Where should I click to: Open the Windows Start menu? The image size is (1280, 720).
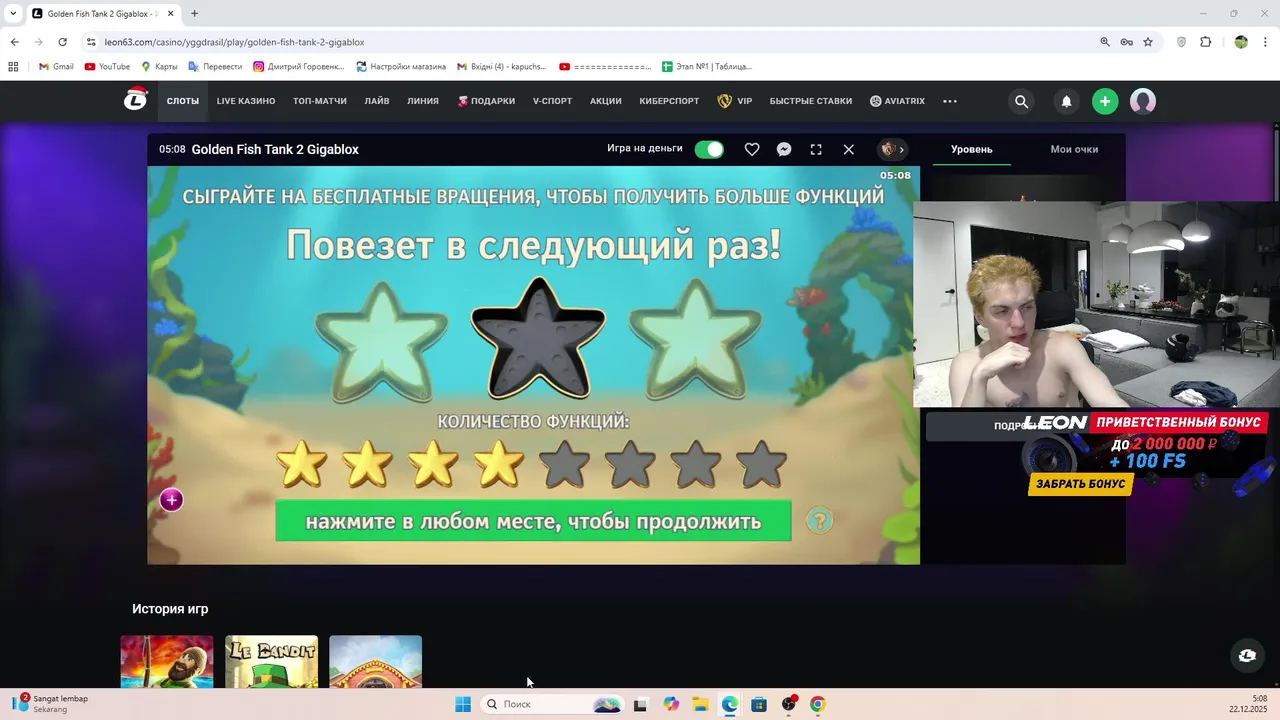click(462, 704)
